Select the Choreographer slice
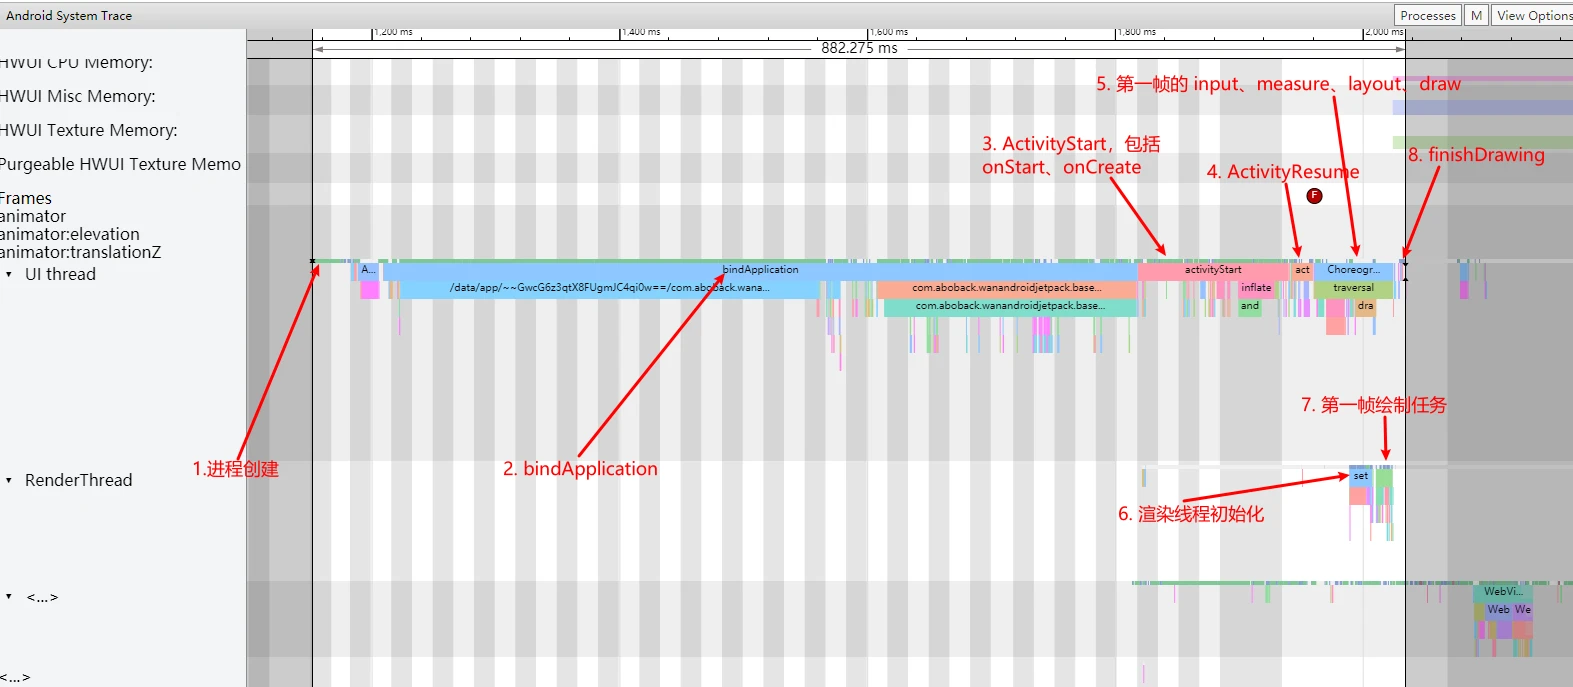 tap(1353, 270)
